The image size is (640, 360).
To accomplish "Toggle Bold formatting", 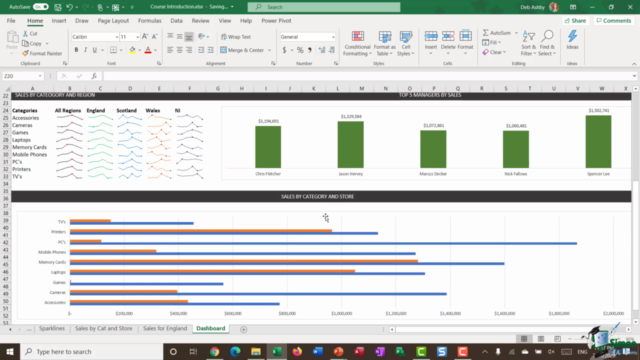I will click(x=76, y=50).
